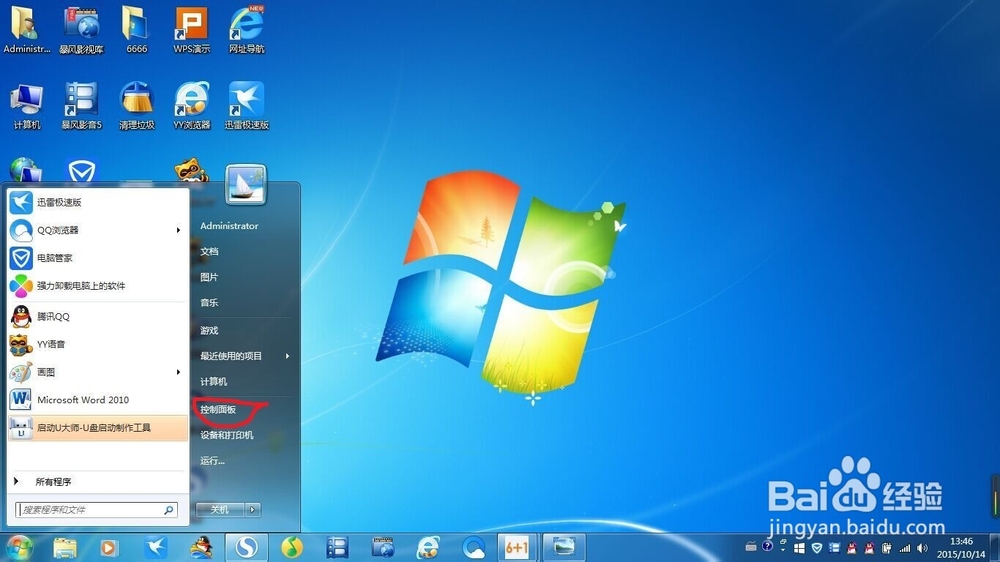Launch 腾讯QQ from the Start menu

click(98, 316)
